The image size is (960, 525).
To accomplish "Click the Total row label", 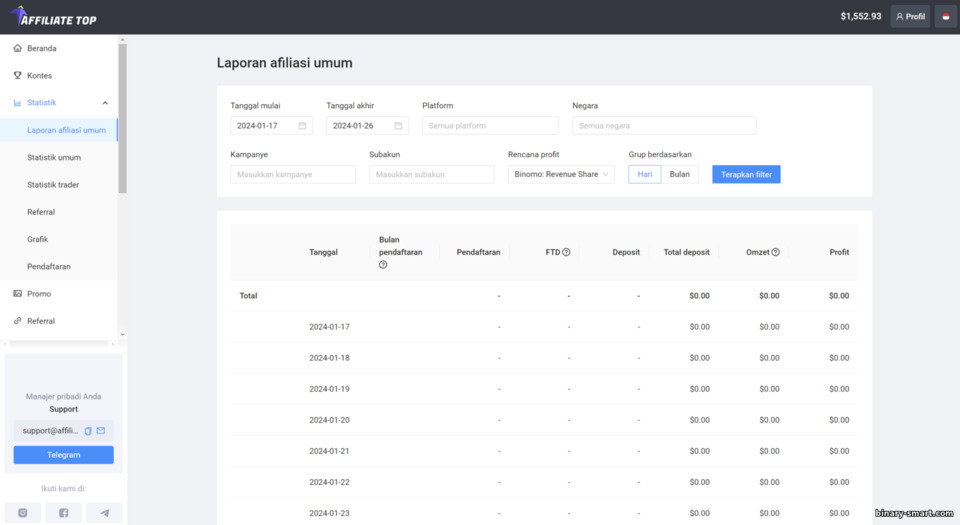I will pyautogui.click(x=248, y=296).
